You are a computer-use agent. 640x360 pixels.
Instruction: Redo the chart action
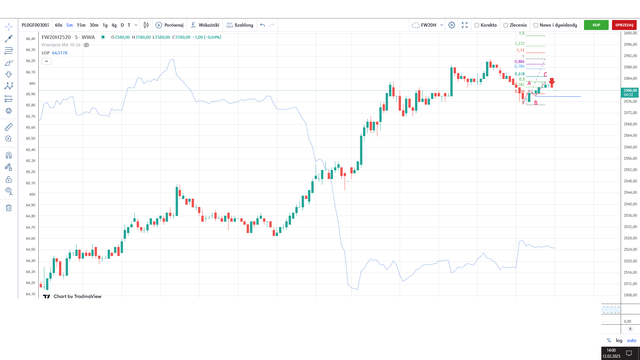coord(271,25)
